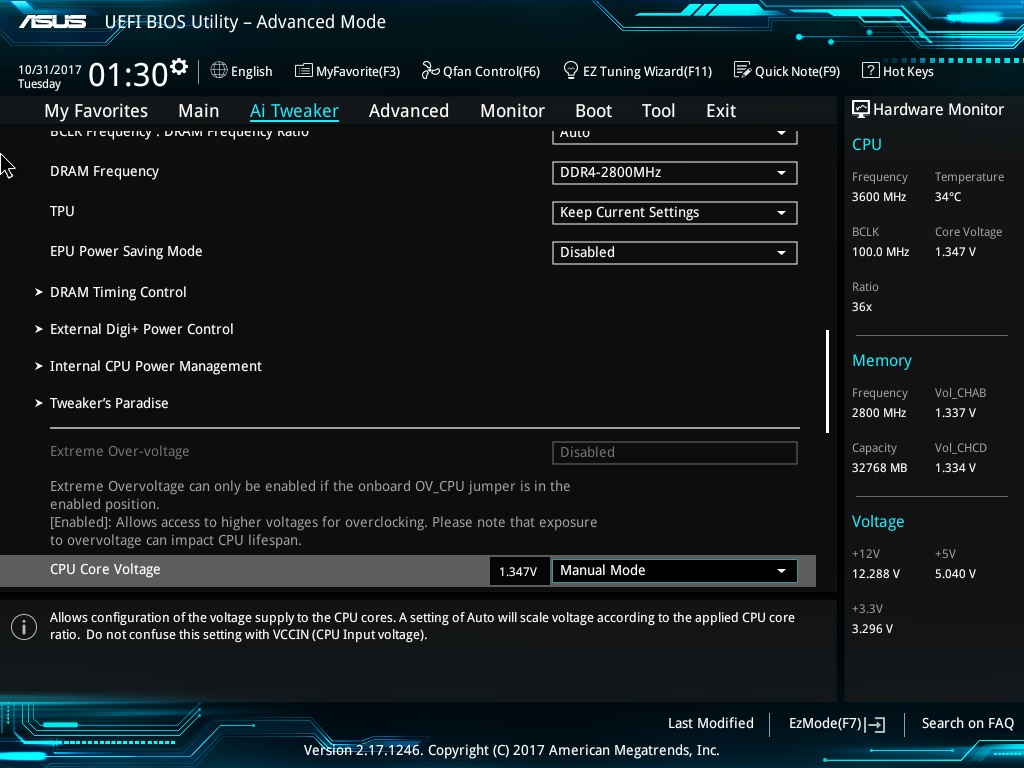Viewport: 1024px width, 768px height.
Task: Click Hot Keys label
Action: (x=908, y=71)
